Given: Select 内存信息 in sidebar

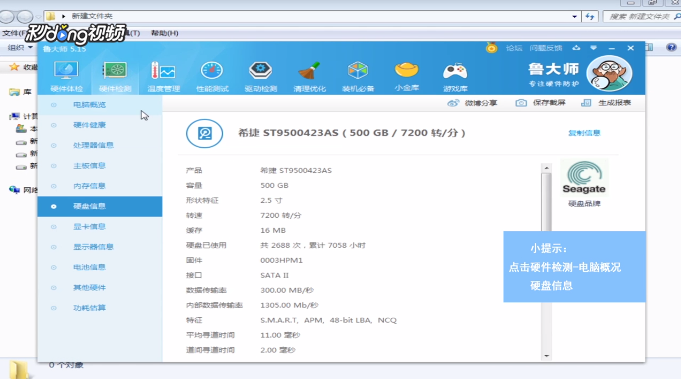Looking at the screenshot, I should click(100, 186).
